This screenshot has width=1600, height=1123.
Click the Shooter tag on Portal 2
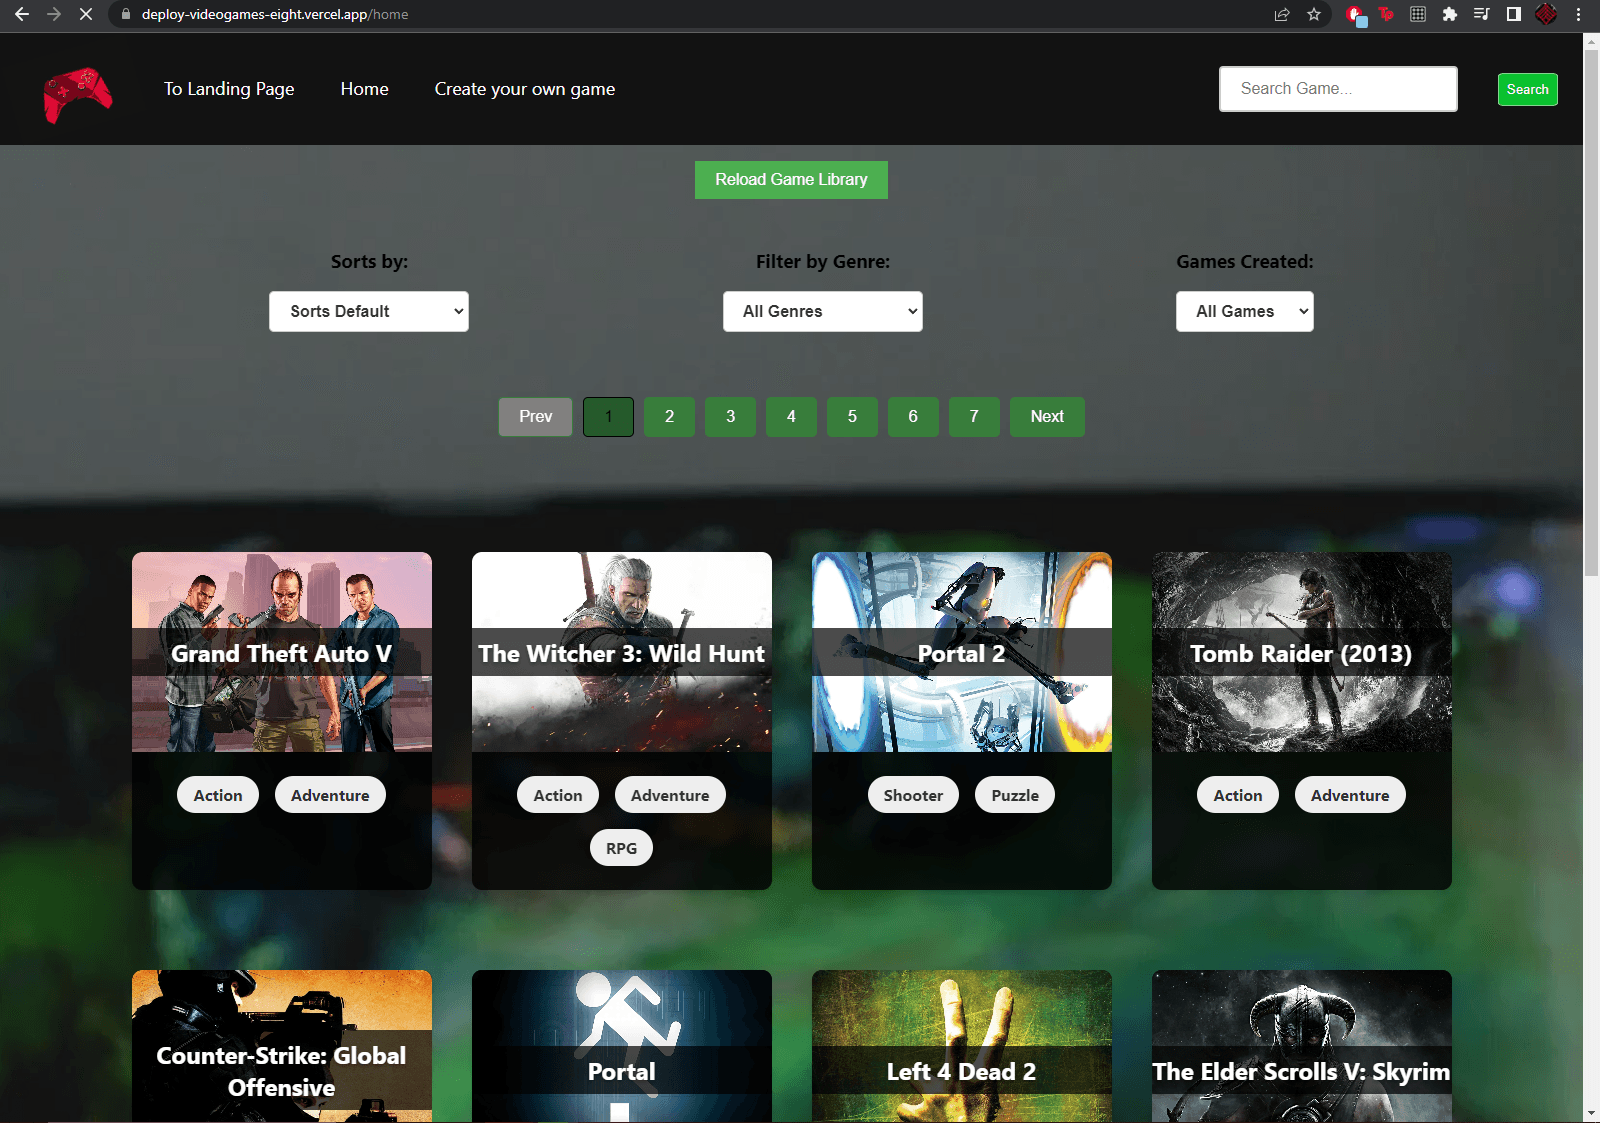(913, 795)
